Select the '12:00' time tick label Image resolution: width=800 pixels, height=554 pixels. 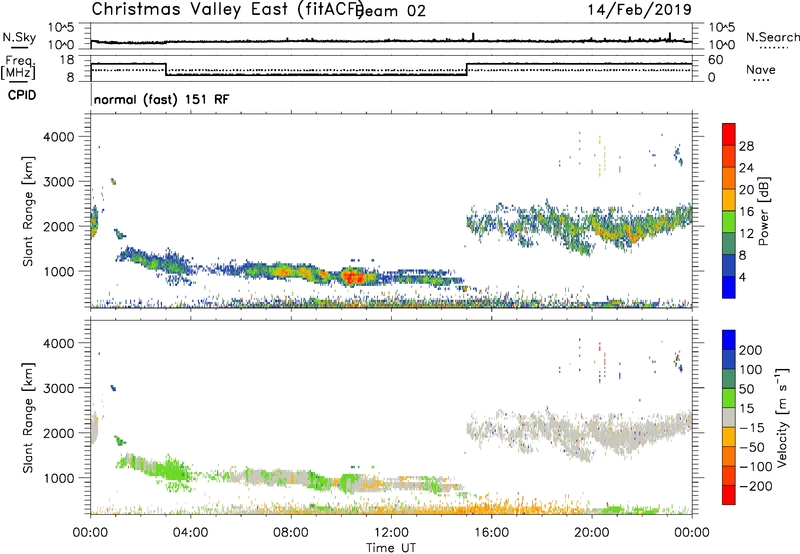(x=391, y=533)
